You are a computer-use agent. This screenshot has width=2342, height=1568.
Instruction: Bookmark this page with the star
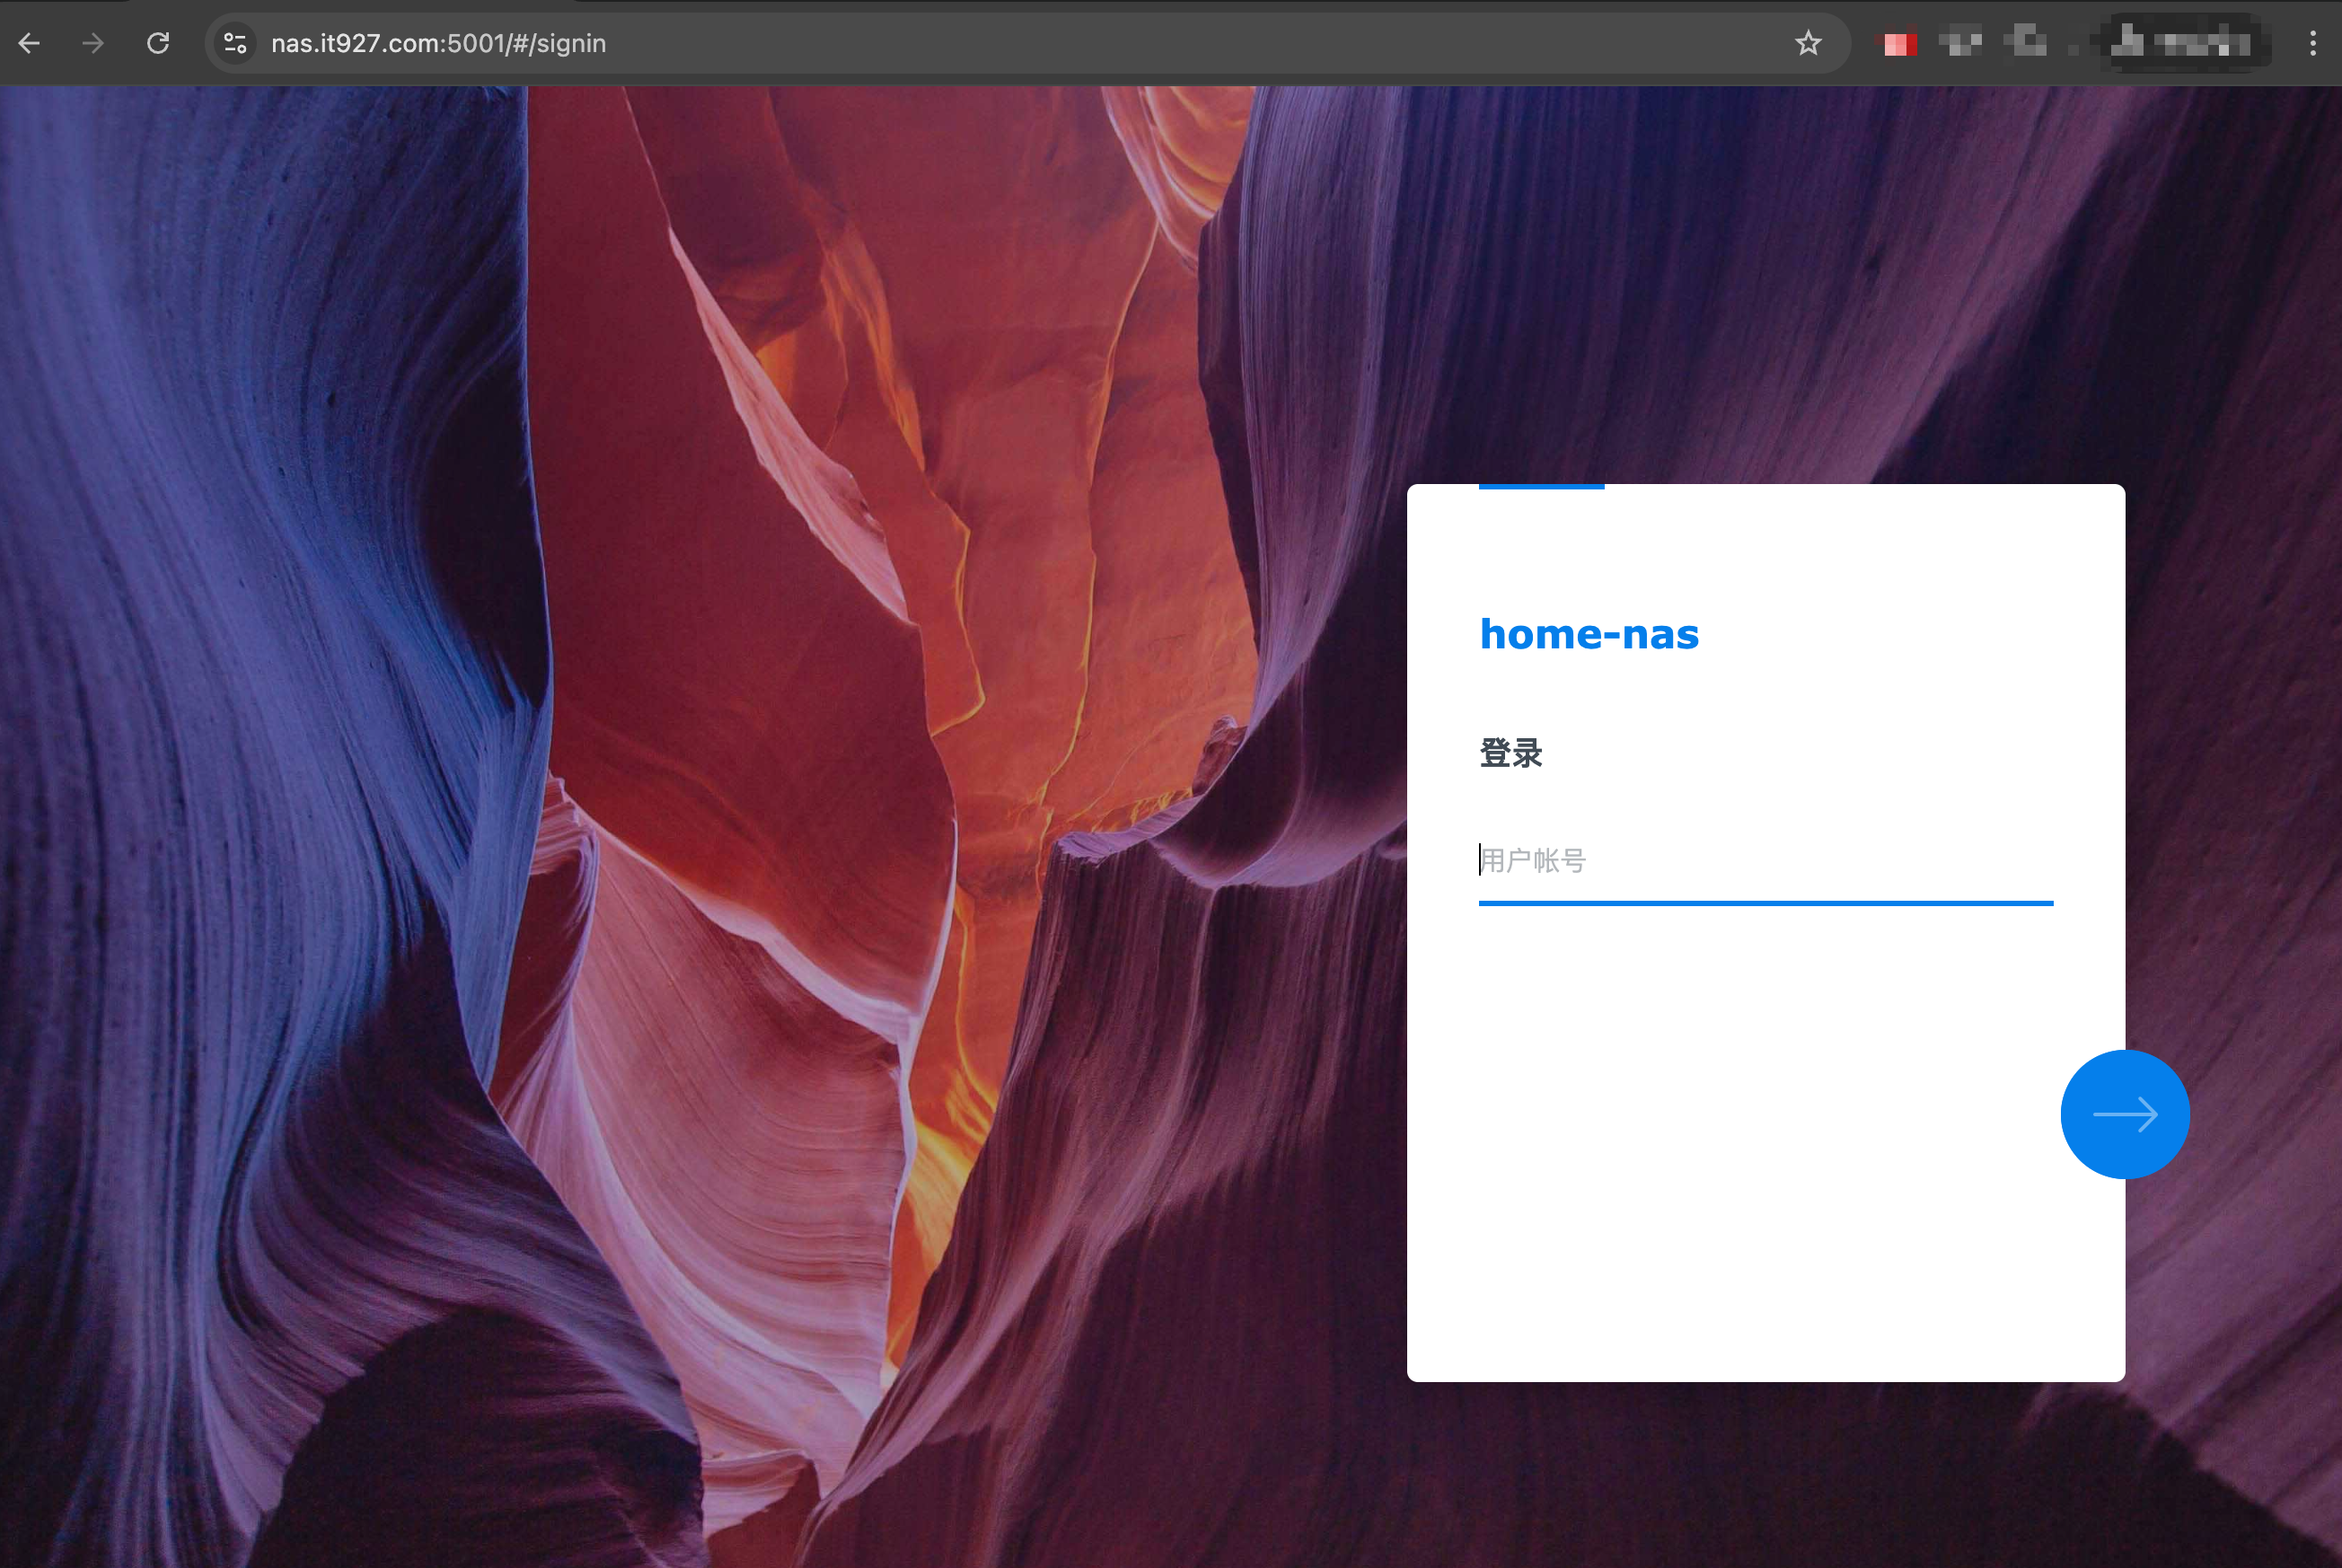(x=1807, y=43)
